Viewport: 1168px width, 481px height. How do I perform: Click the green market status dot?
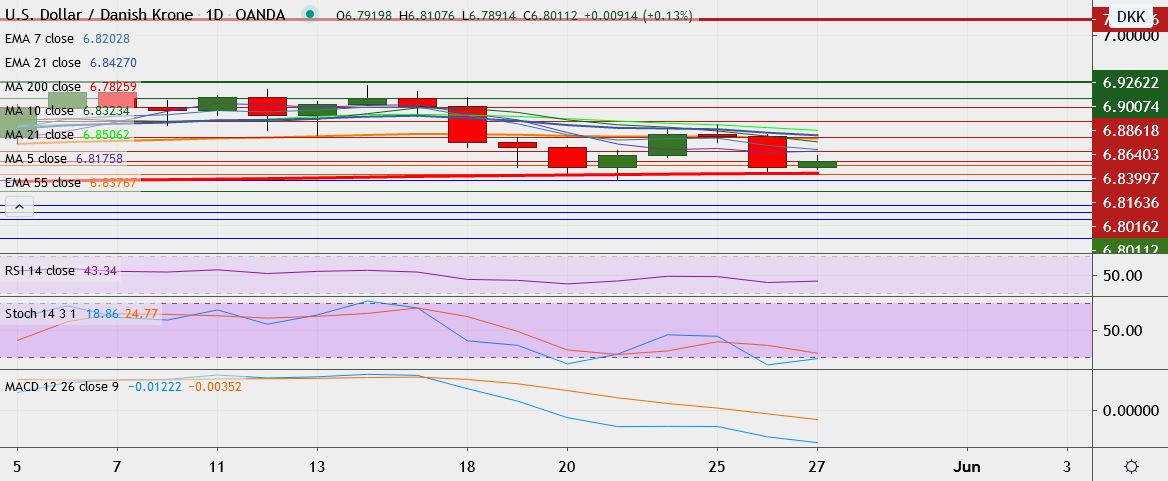(x=310, y=14)
